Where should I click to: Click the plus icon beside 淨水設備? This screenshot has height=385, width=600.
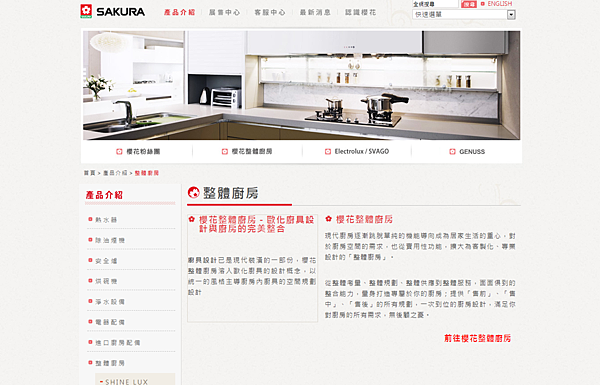pyautogui.click(x=90, y=301)
